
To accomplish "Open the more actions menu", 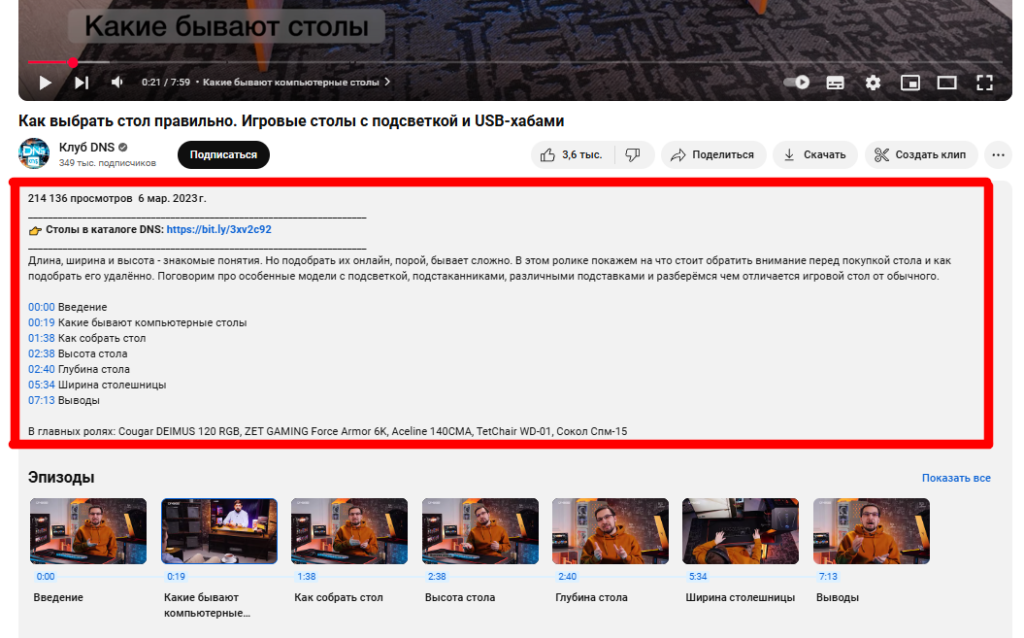I will (998, 155).
